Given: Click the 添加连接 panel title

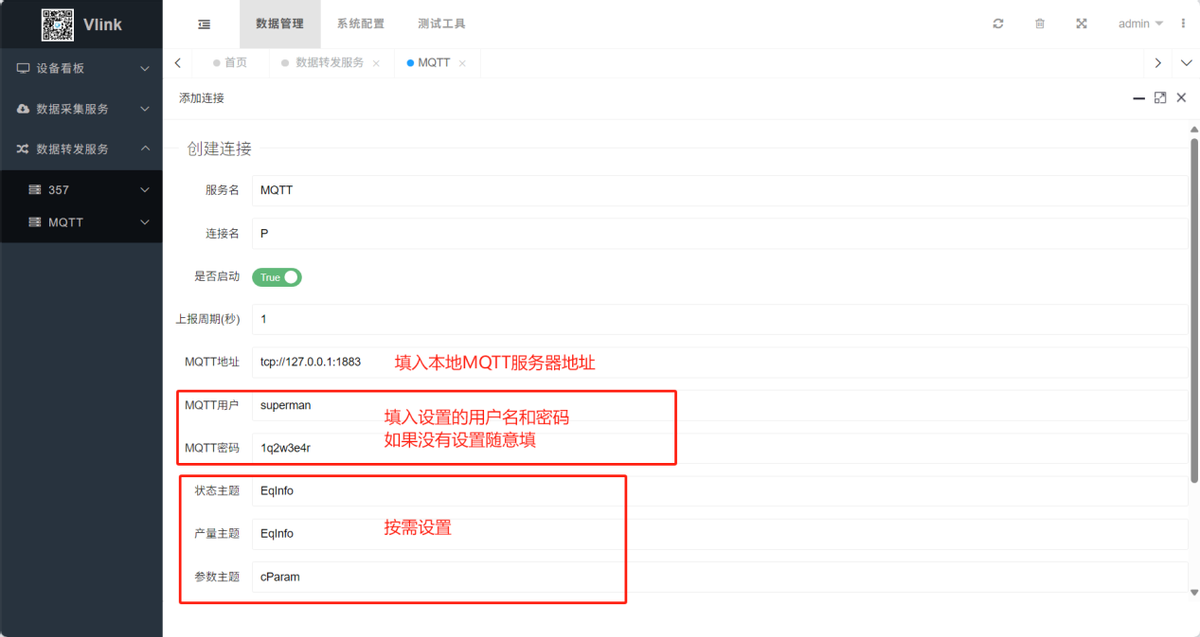Looking at the screenshot, I should (201, 98).
